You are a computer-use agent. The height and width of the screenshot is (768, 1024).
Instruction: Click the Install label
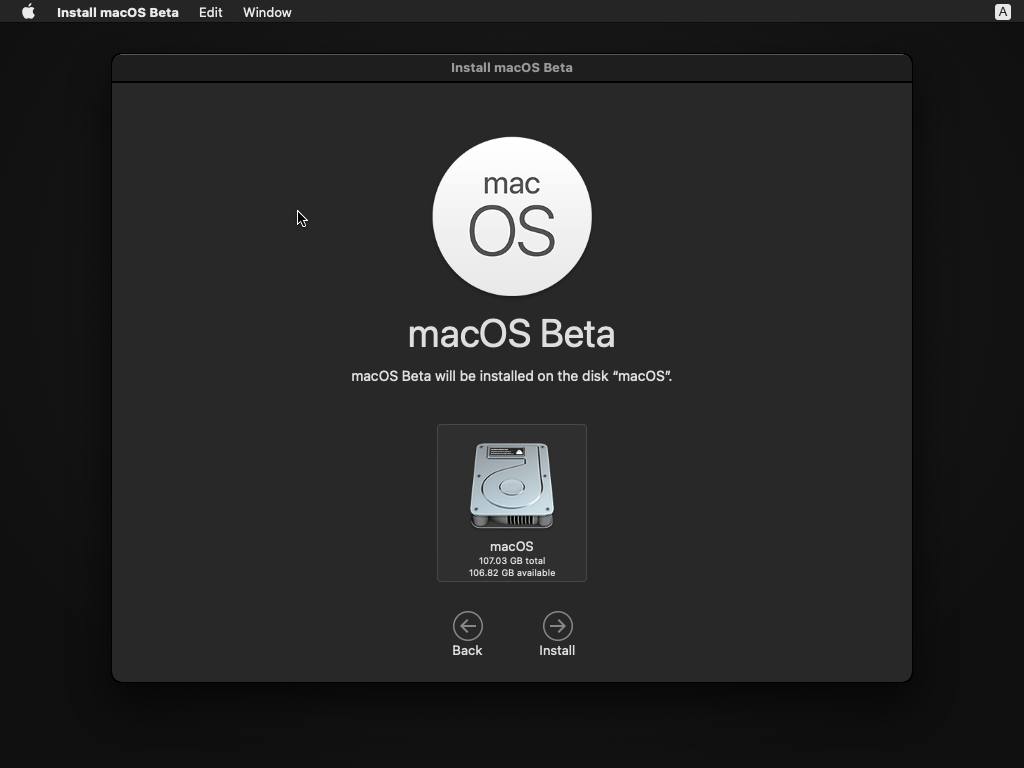pyautogui.click(x=557, y=650)
